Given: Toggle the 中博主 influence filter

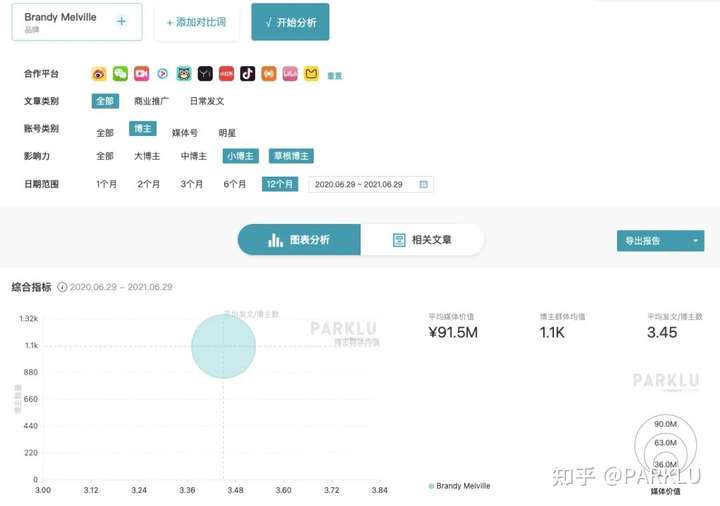Looking at the screenshot, I should [x=194, y=156].
